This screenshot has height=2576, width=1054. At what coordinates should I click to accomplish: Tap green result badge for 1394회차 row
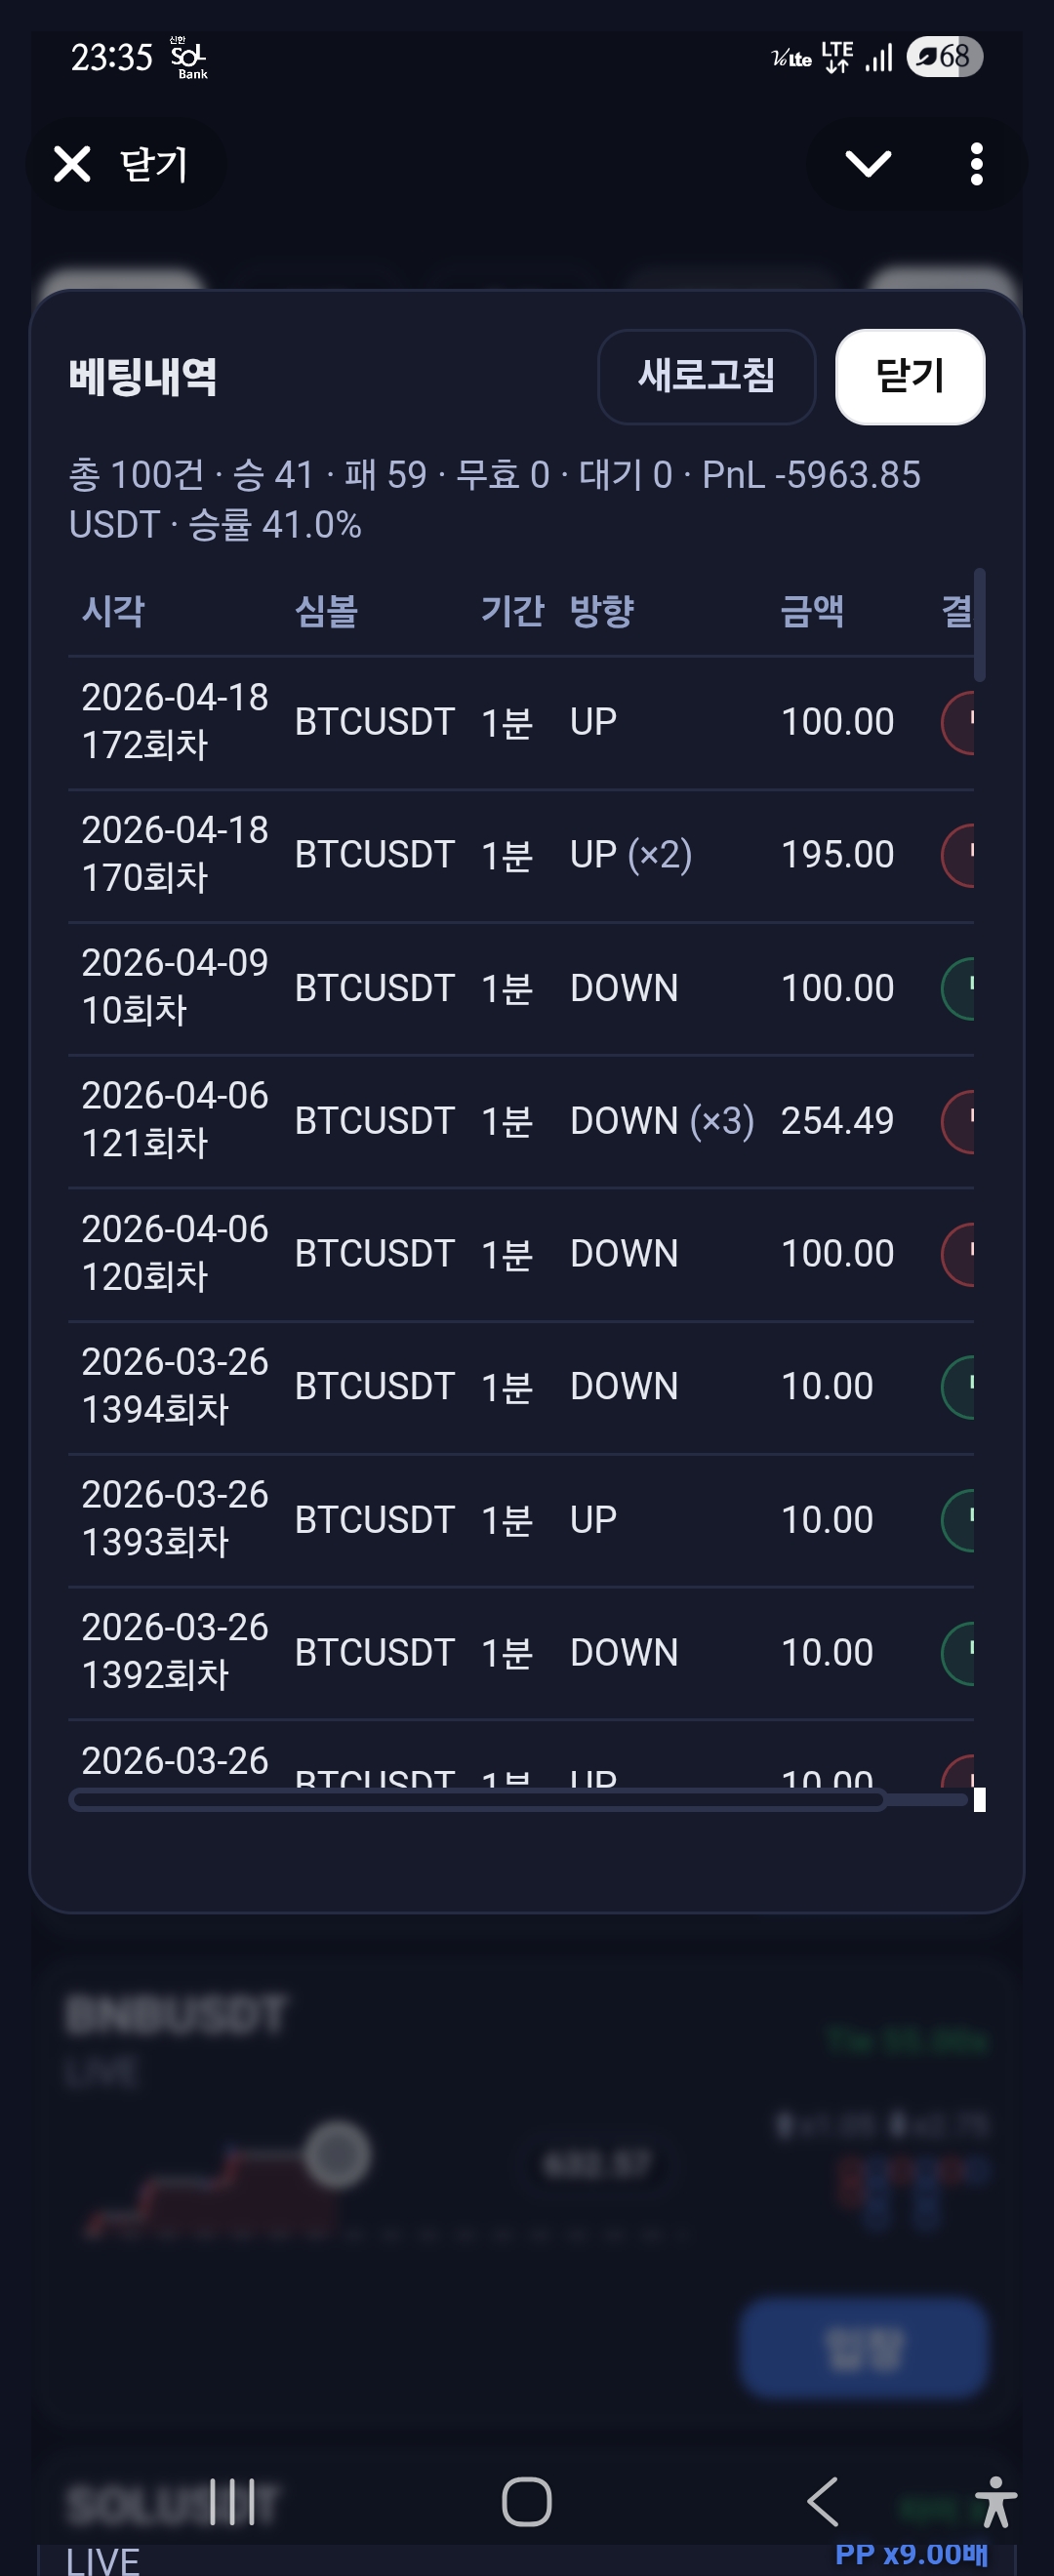coord(958,1387)
